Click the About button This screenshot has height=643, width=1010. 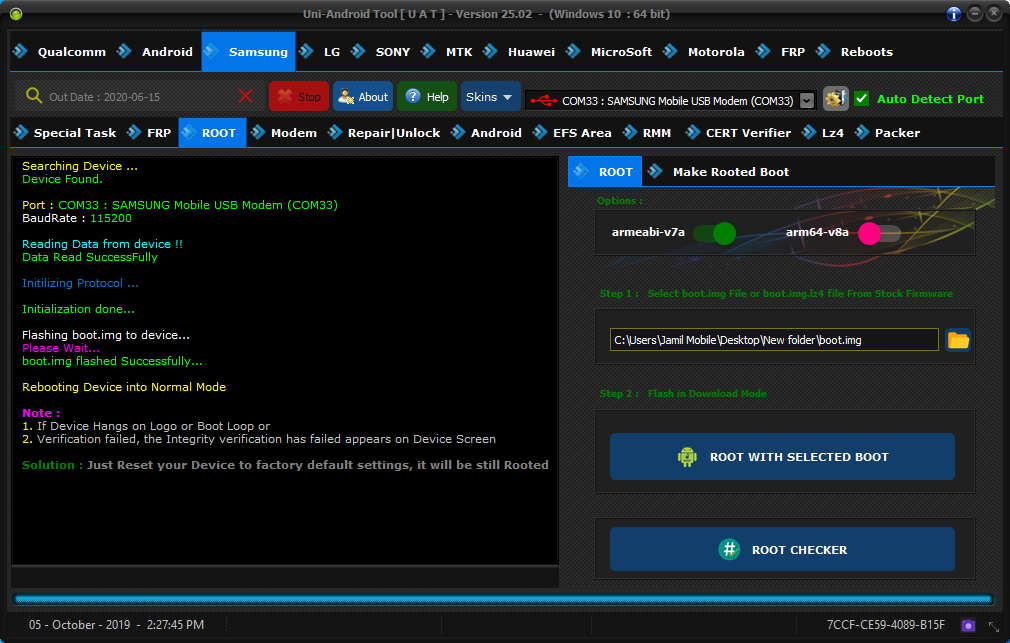tap(363, 97)
